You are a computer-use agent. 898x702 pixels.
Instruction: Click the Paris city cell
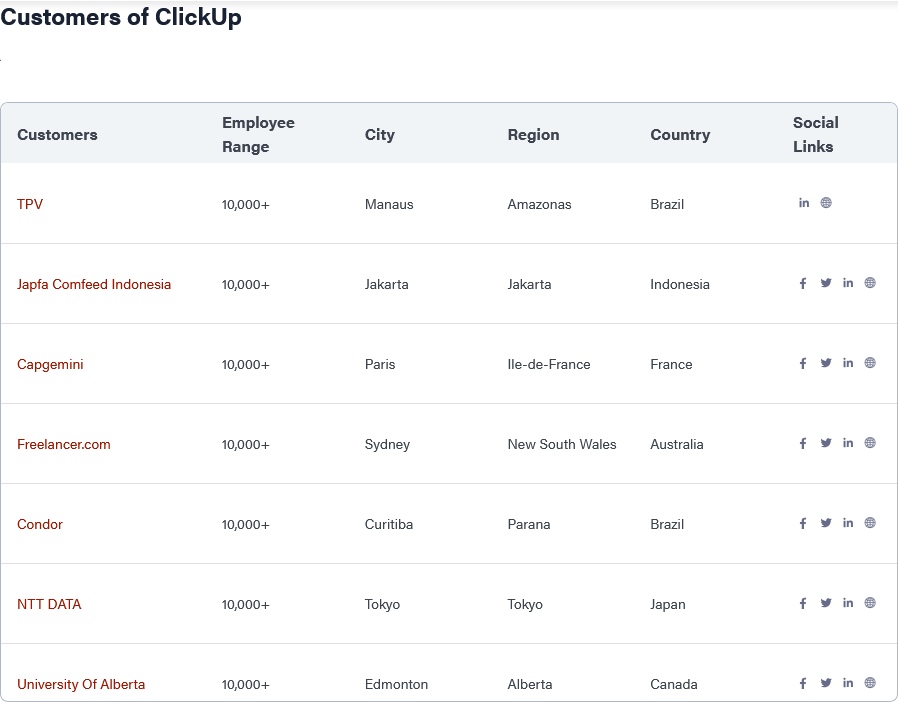coord(380,365)
